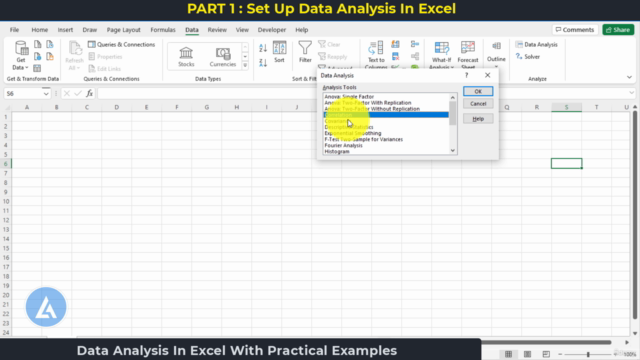Click the Stocks data type icon
The height and width of the screenshot is (360, 640).
pos(186,56)
